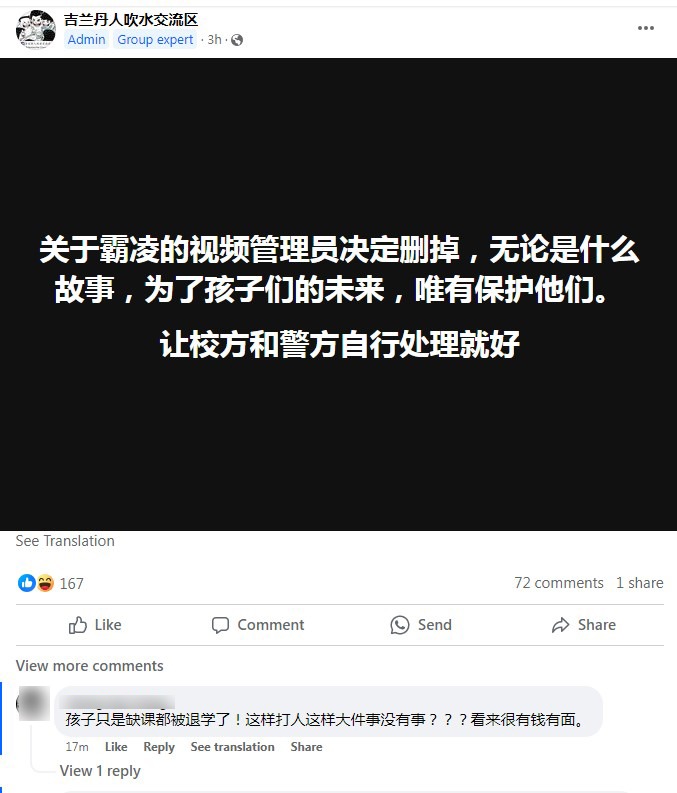Expand View more comments
Screen dimensions: 677x793
click(89, 666)
